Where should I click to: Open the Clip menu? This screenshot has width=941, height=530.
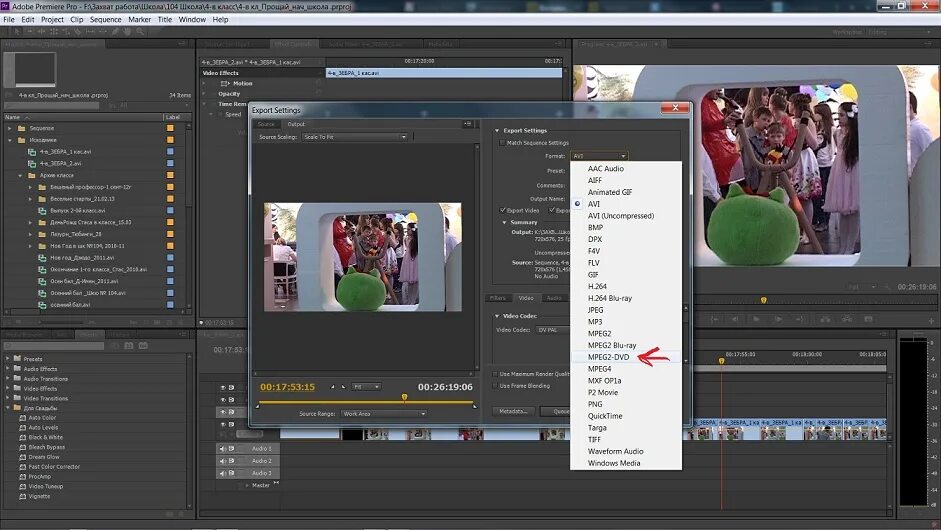tap(77, 19)
